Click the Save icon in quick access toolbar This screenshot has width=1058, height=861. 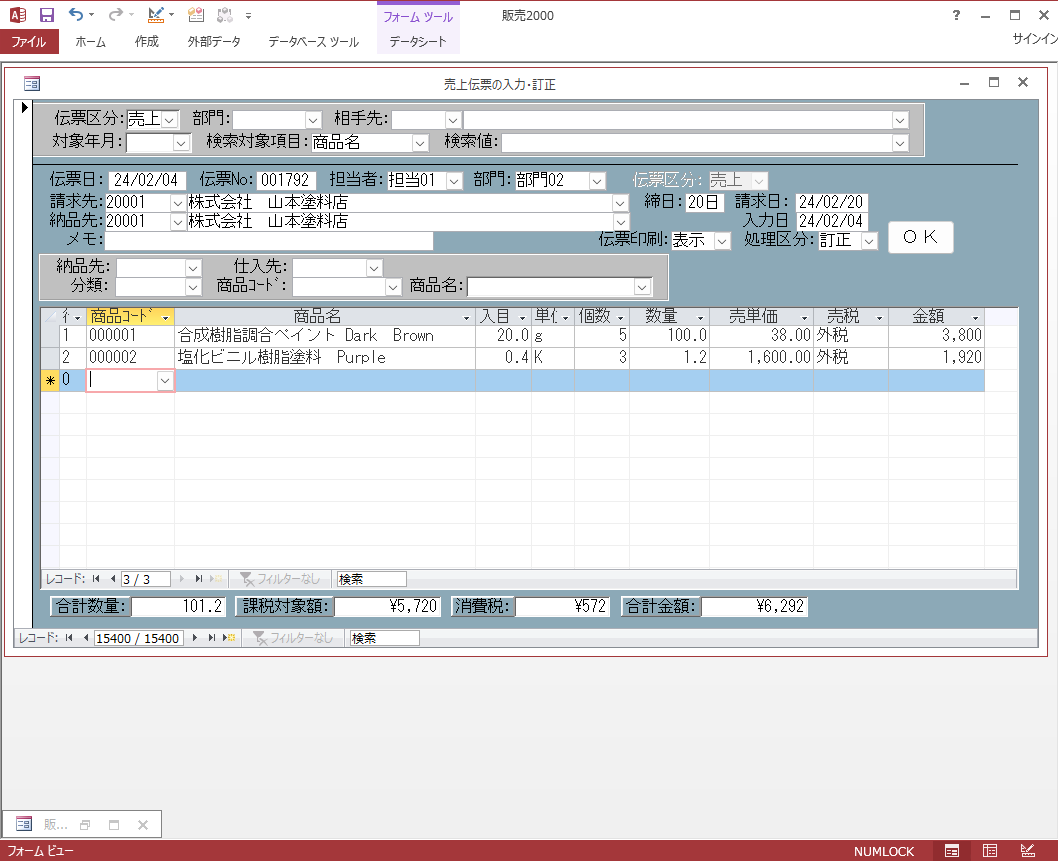coord(46,15)
